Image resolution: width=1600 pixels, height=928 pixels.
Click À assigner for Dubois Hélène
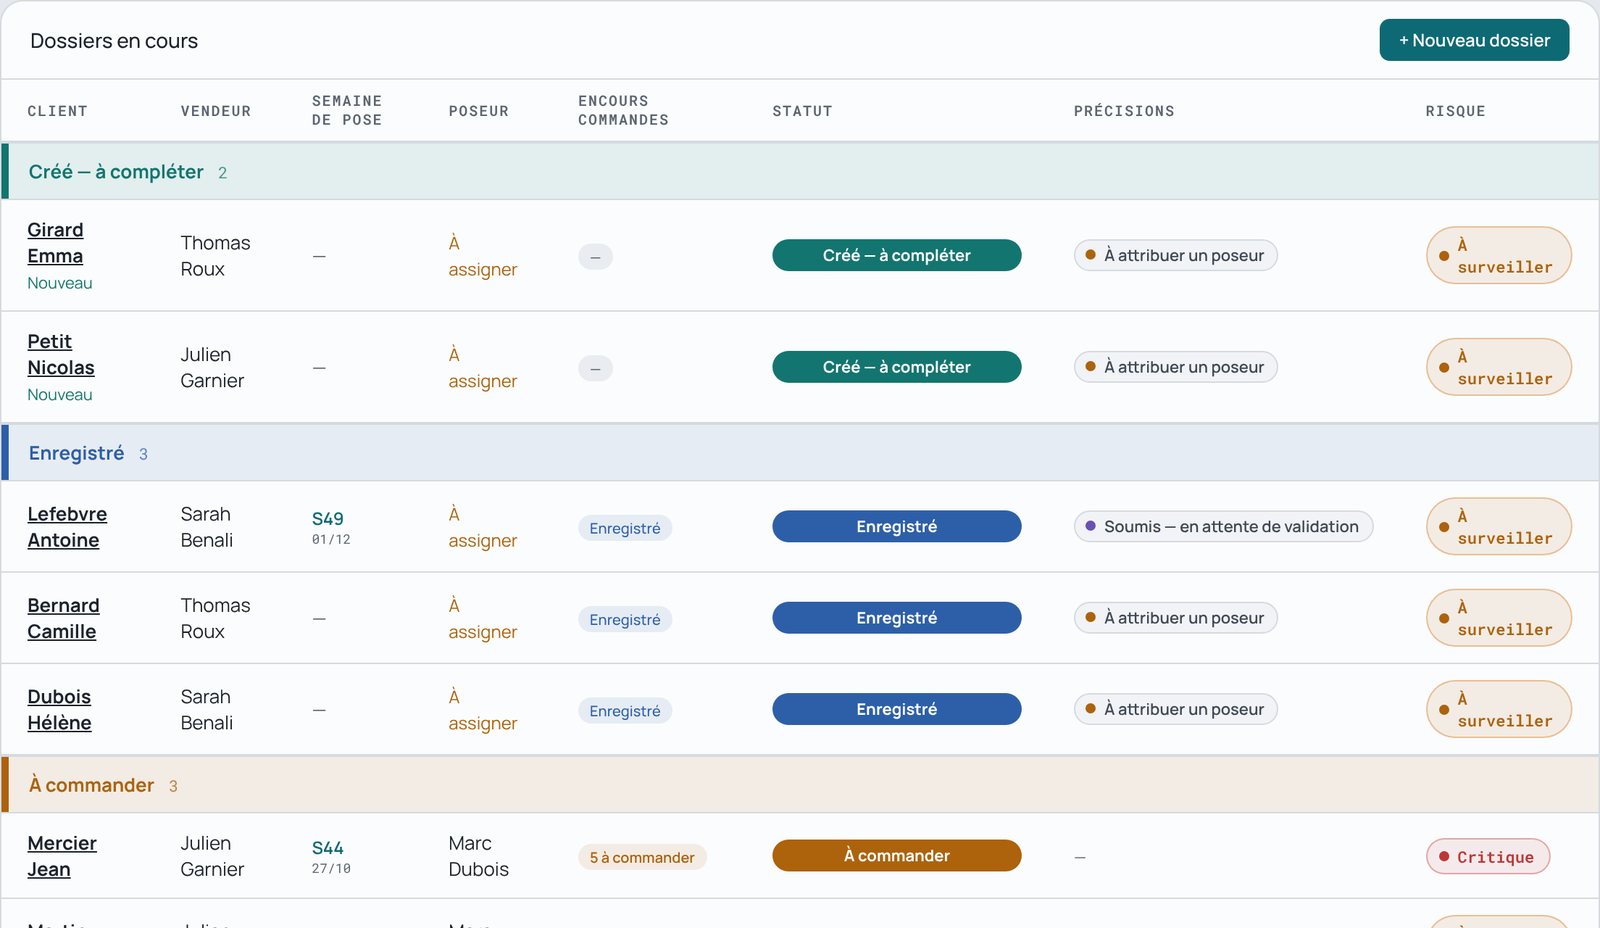point(482,710)
